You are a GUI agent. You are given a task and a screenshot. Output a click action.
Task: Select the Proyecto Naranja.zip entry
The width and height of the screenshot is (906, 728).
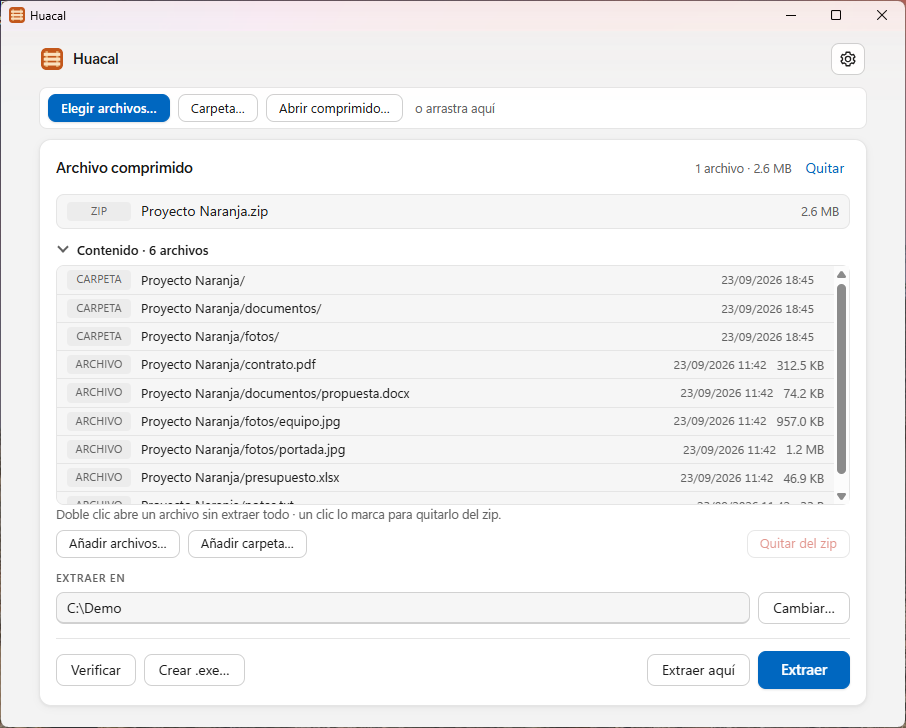click(x=452, y=211)
